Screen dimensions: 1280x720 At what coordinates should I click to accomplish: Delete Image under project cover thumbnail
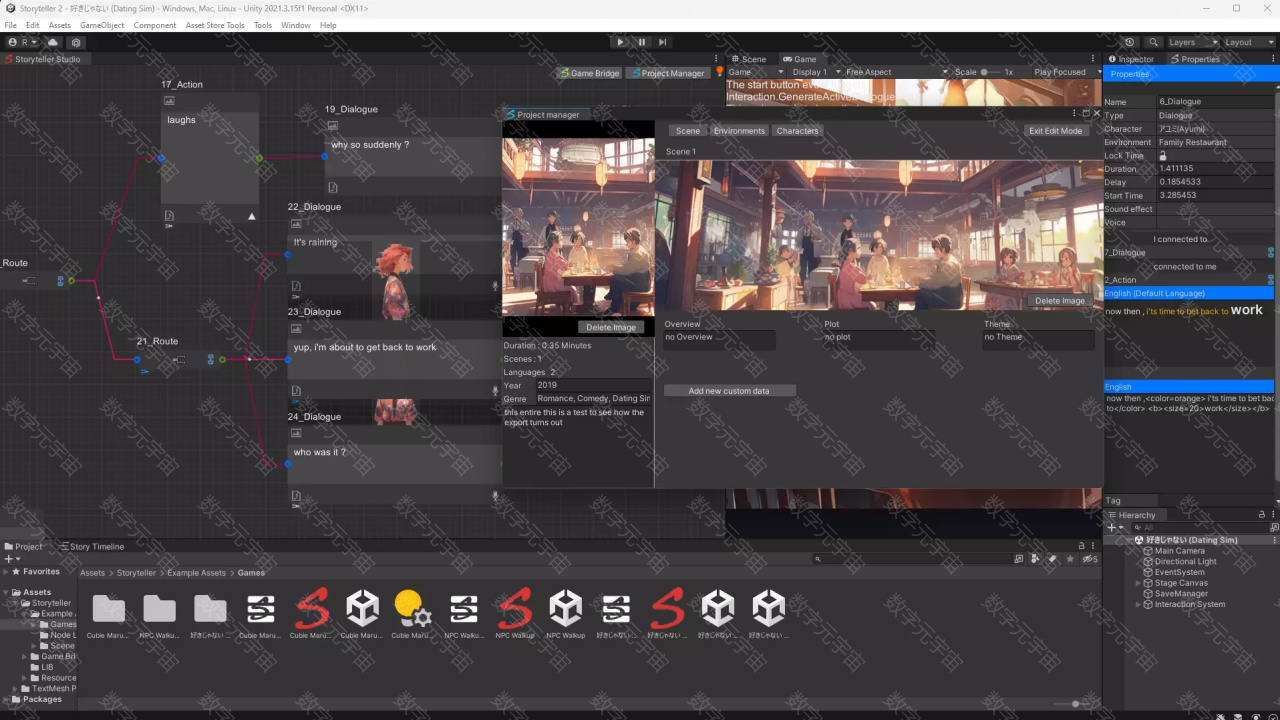(x=611, y=328)
